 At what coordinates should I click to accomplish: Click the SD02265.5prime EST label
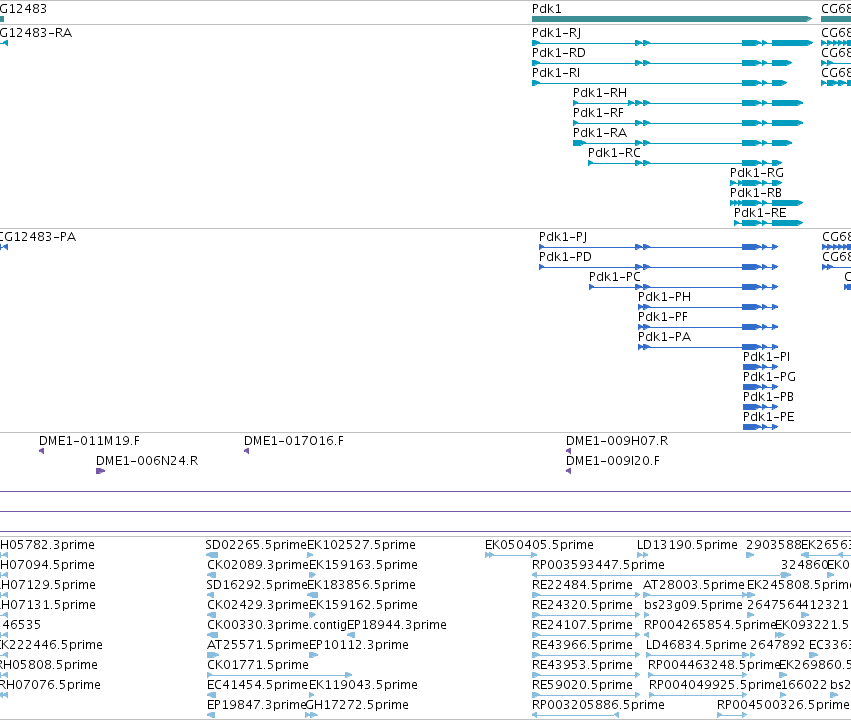tap(256, 545)
